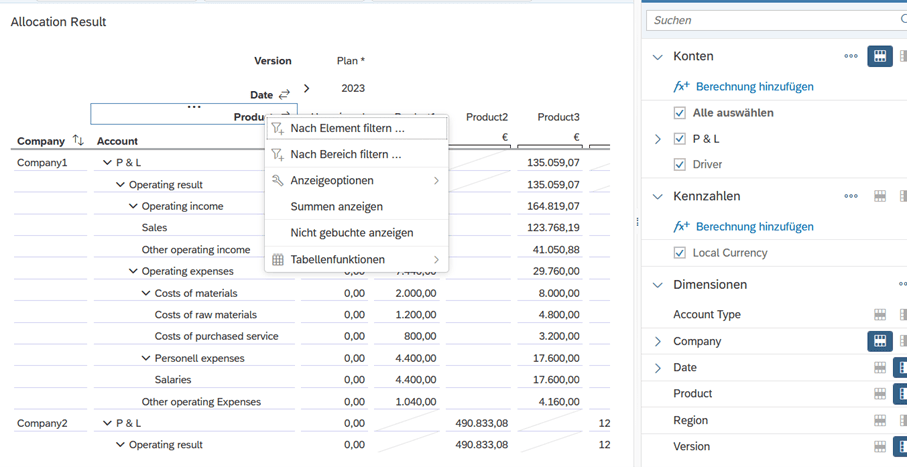Collapse Operating income row in table
This screenshot has width=907, height=467.
133,207
